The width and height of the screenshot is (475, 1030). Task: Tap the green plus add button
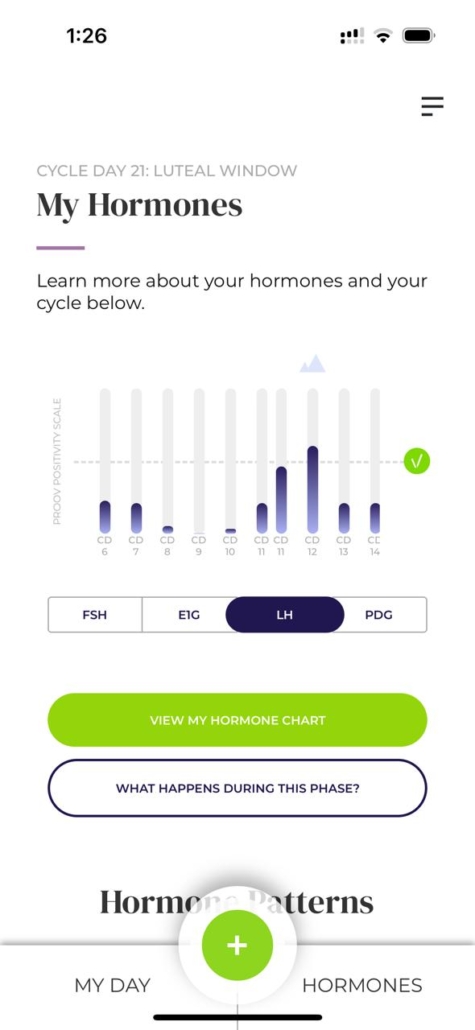point(237,945)
